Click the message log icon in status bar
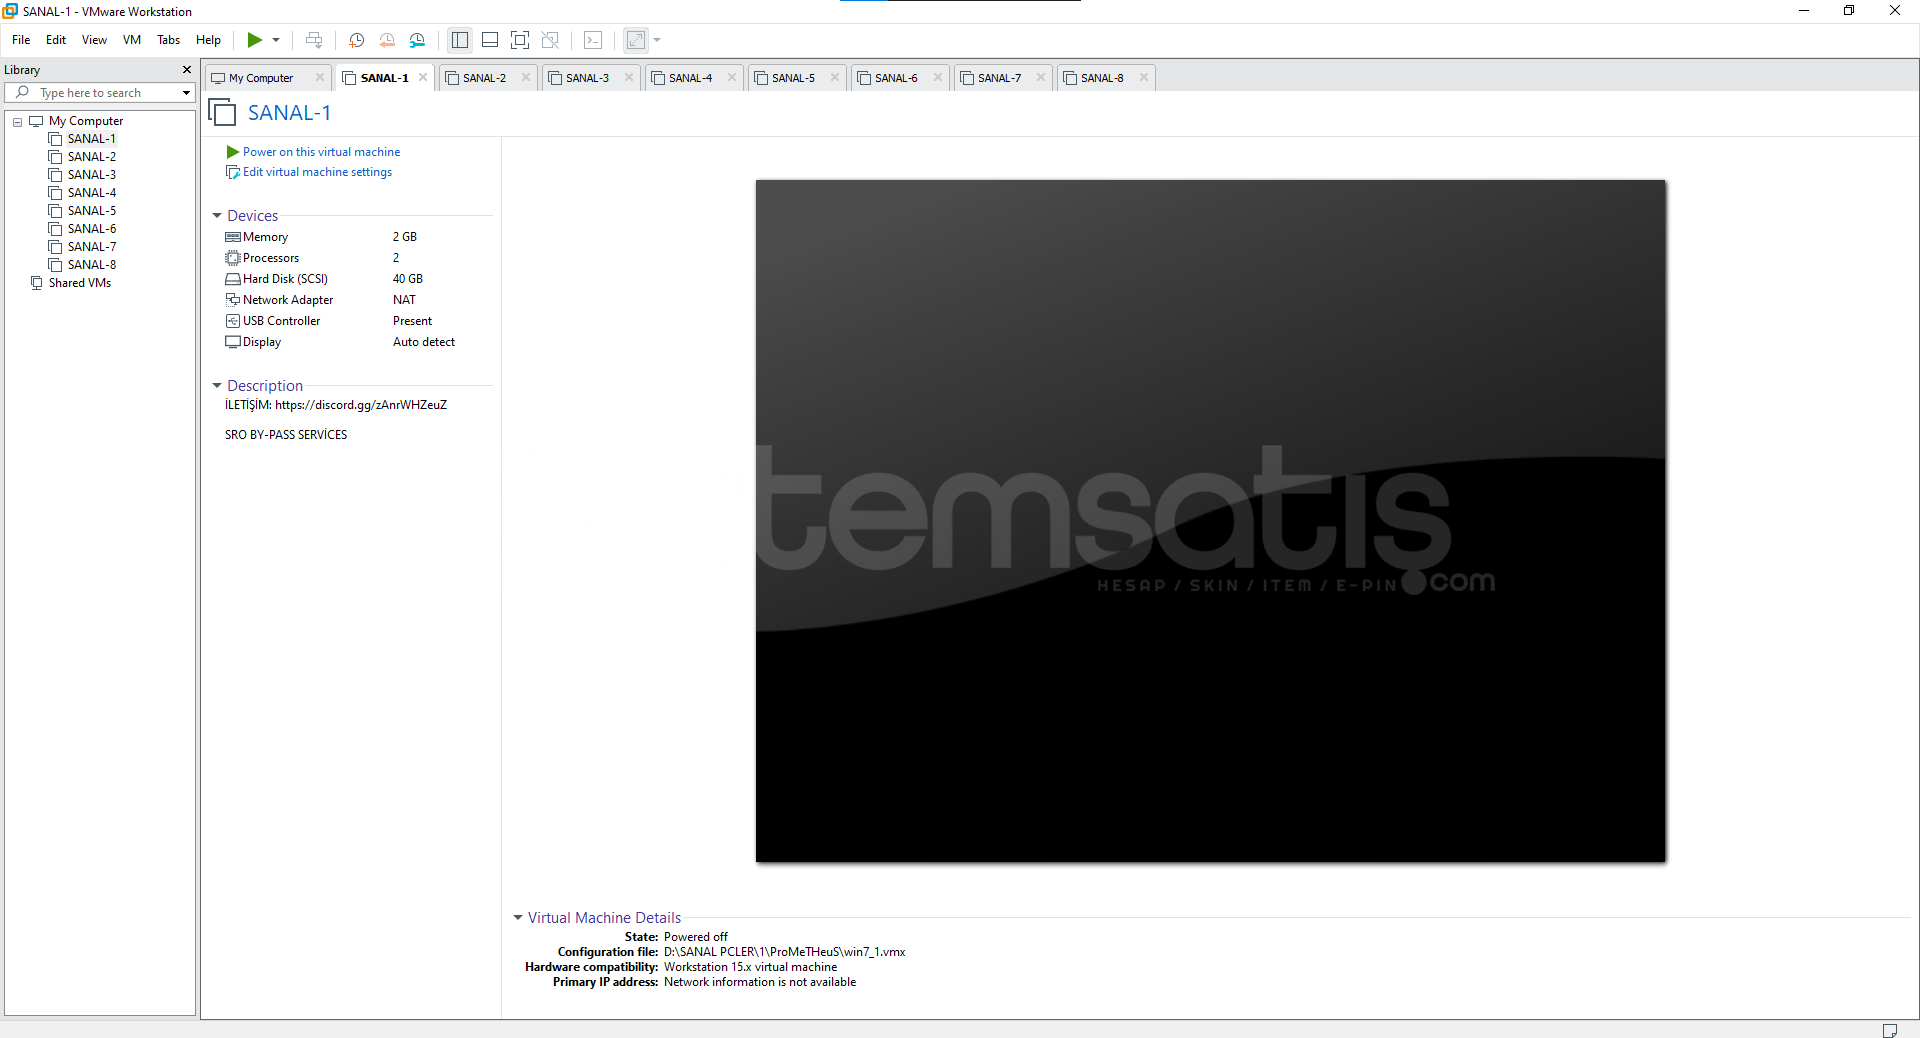 [x=1890, y=1030]
